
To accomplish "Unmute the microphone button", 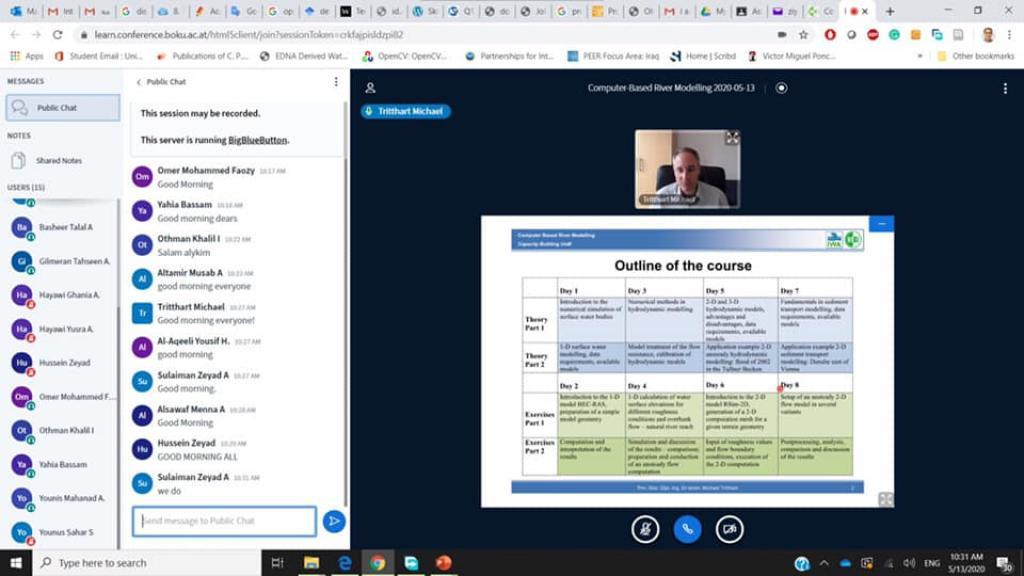I will 645,529.
